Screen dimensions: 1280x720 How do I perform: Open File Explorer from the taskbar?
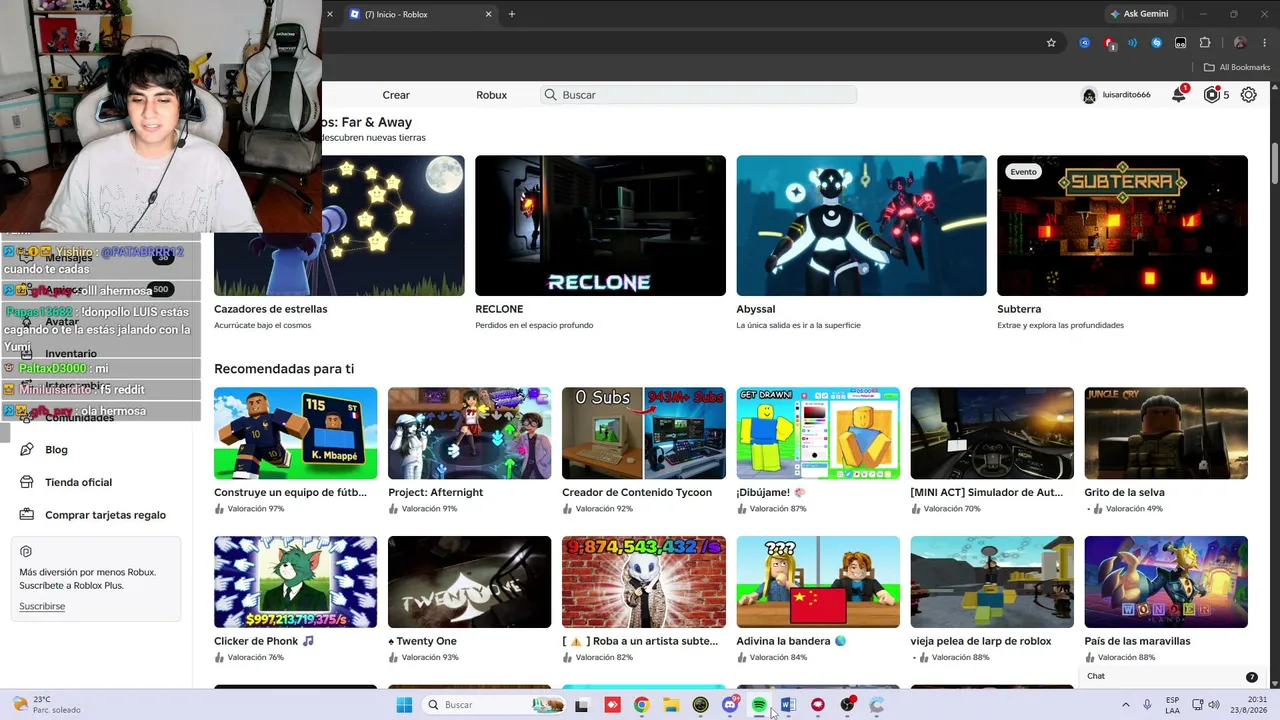(x=671, y=705)
